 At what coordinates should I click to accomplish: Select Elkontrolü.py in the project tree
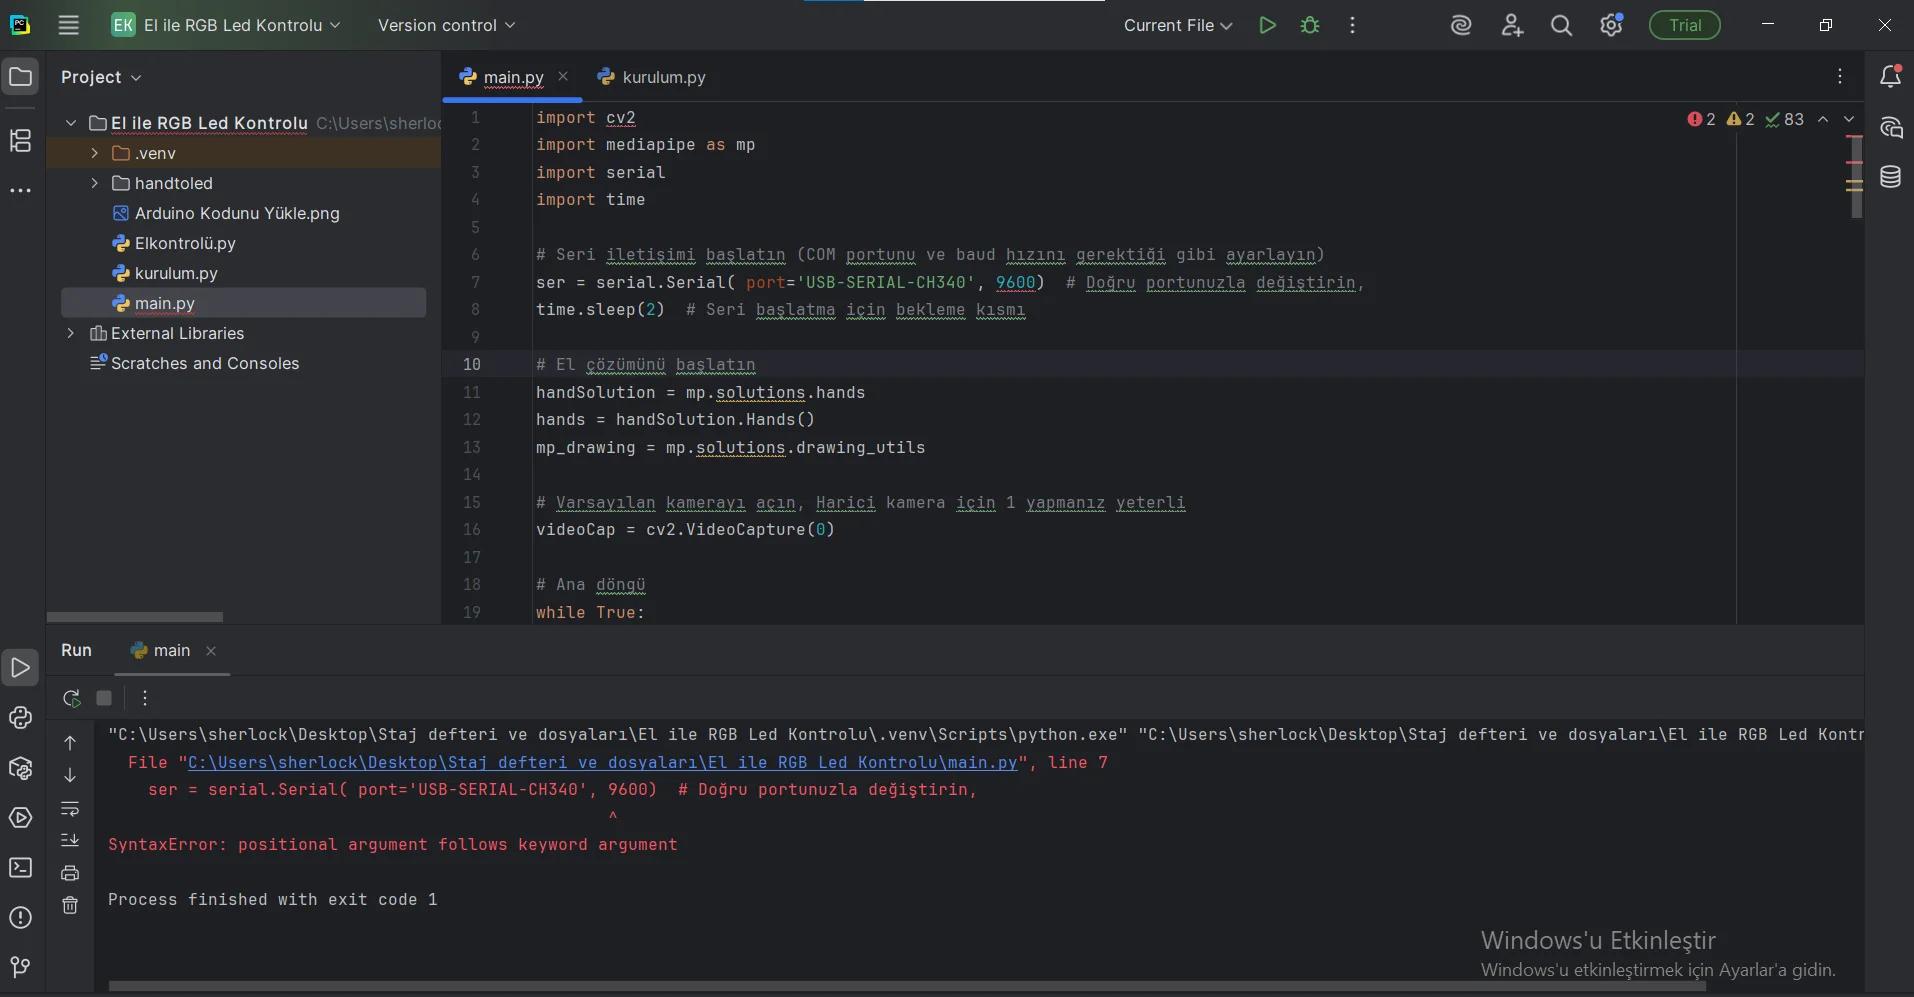(185, 243)
